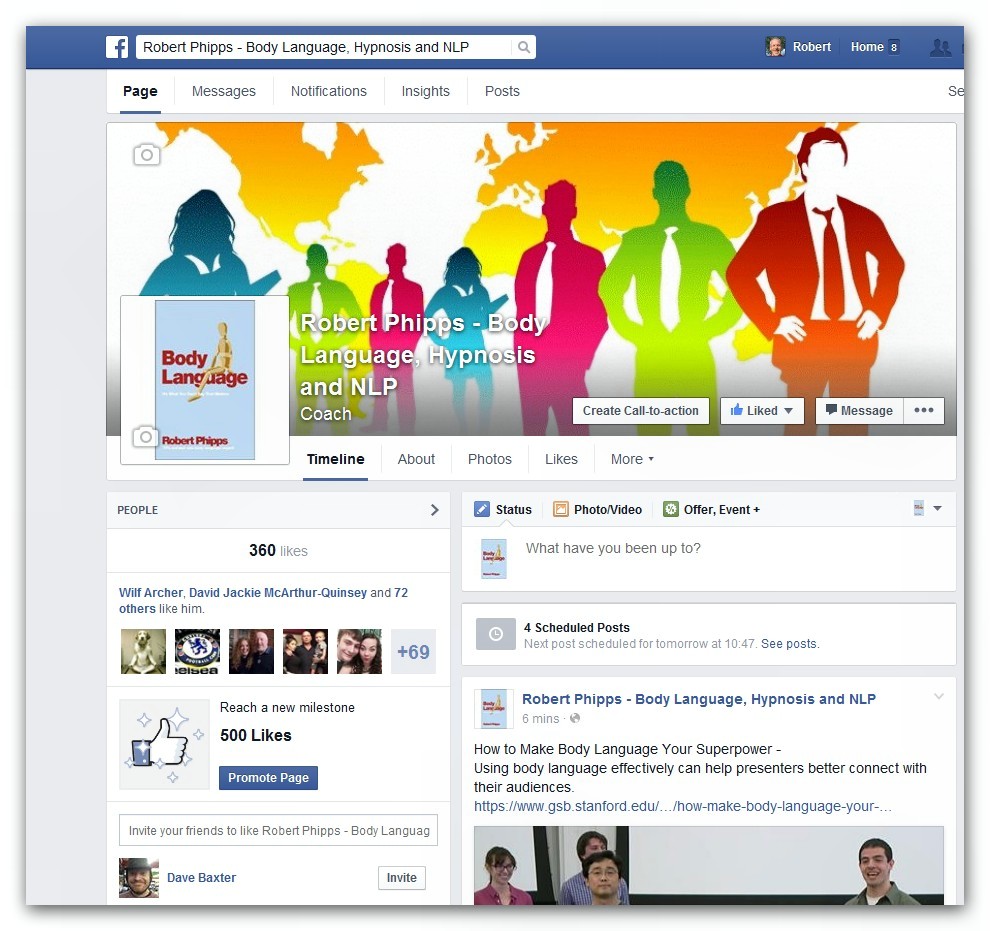Click Dave Baxter's avatar photo
This screenshot has width=990, height=931.
(x=139, y=877)
